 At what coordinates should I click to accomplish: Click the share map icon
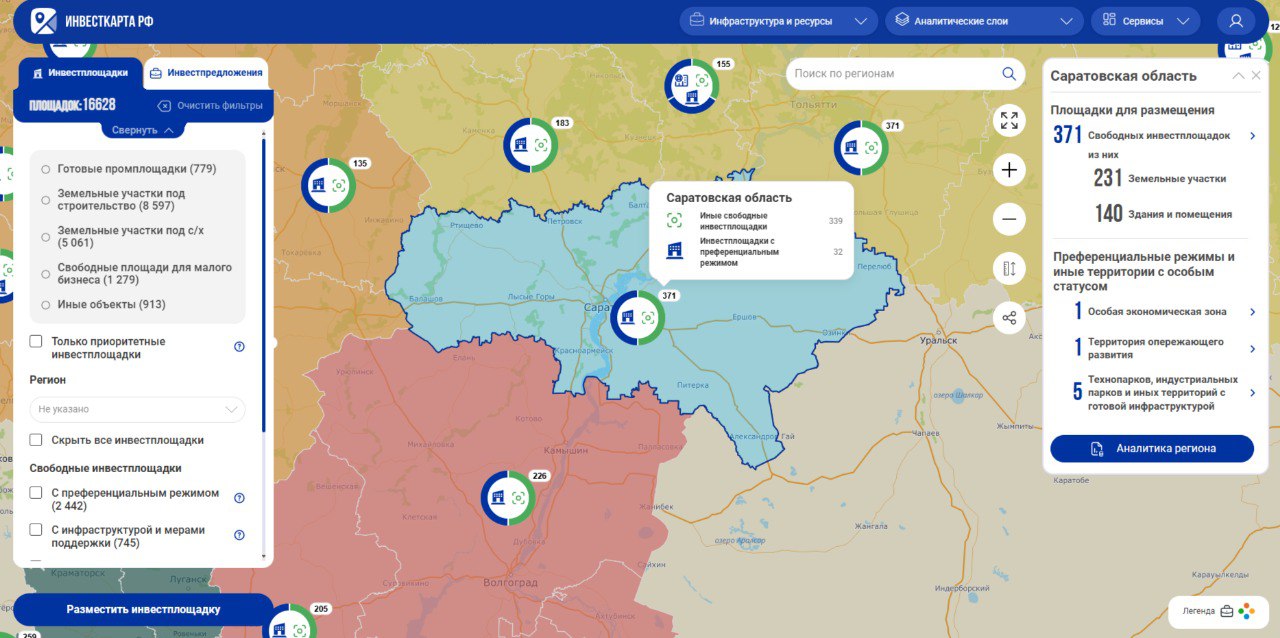[1009, 318]
